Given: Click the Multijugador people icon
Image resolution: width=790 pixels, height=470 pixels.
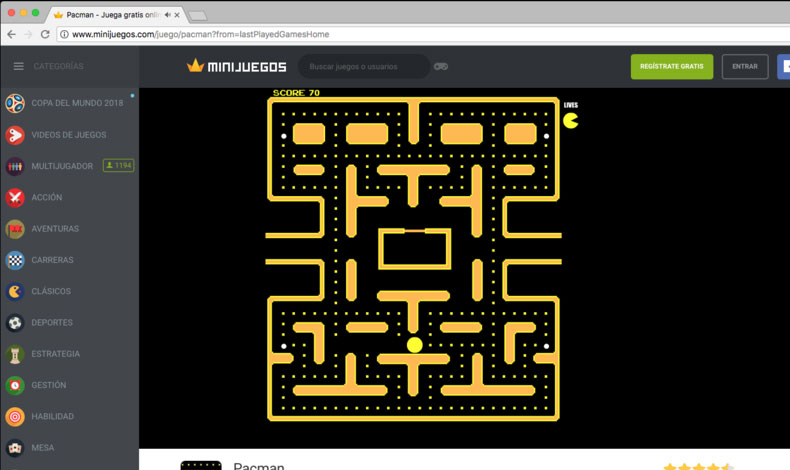Looking at the screenshot, I should 15,166.
